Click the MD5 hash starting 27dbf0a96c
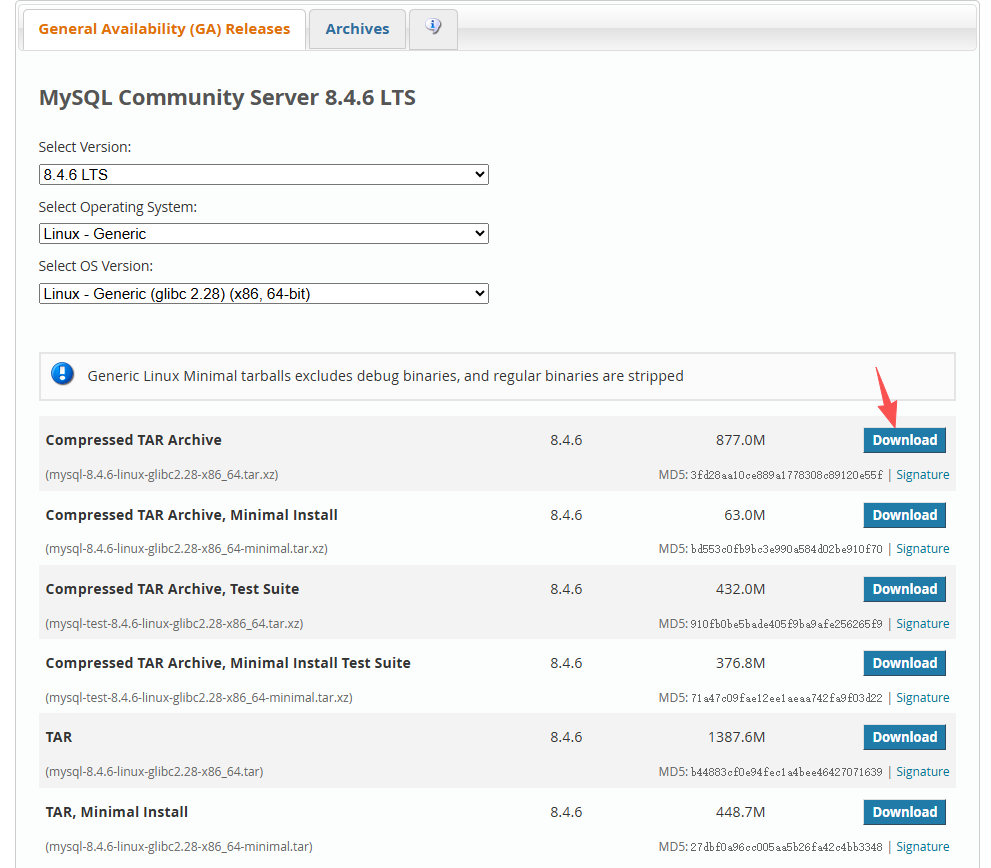 (x=786, y=848)
